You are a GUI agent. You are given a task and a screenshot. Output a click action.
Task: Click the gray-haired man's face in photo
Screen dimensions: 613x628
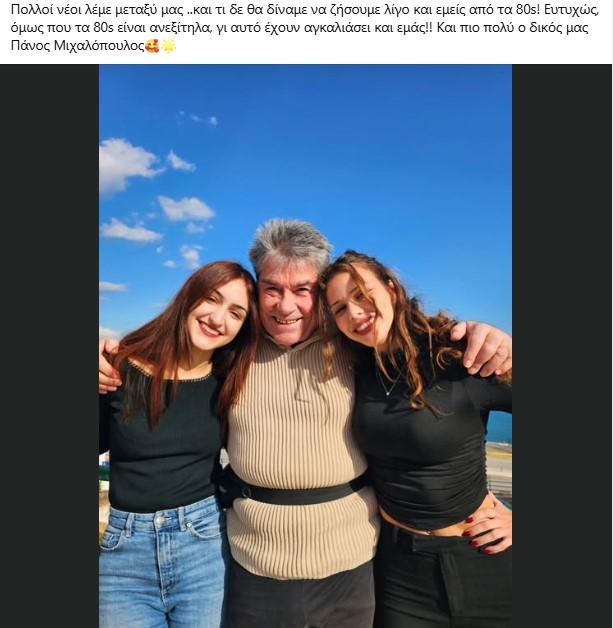(x=285, y=304)
